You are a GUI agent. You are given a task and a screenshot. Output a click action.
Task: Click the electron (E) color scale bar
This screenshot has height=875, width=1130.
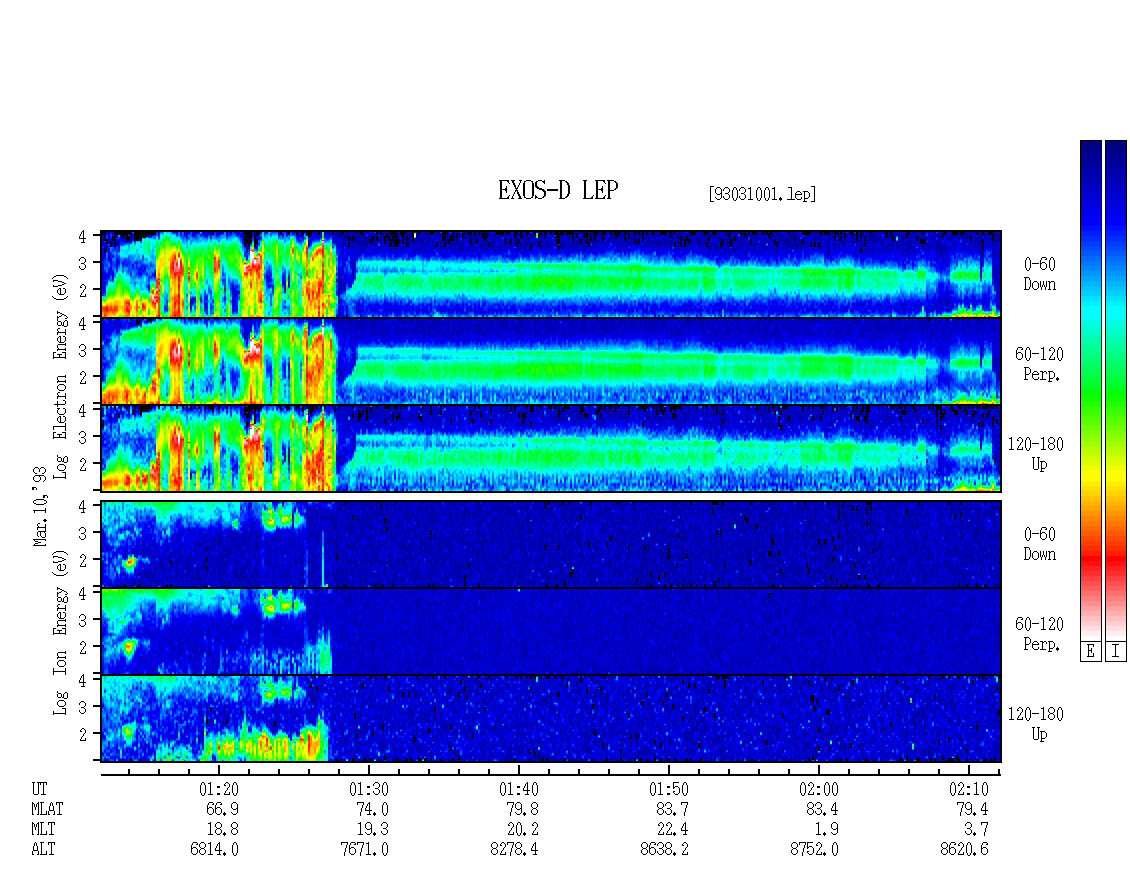pos(1090,390)
